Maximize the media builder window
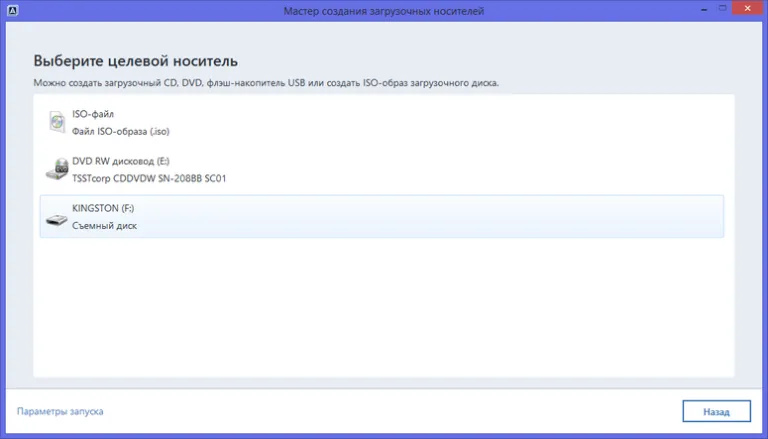This screenshot has width=768, height=439. (722, 8)
